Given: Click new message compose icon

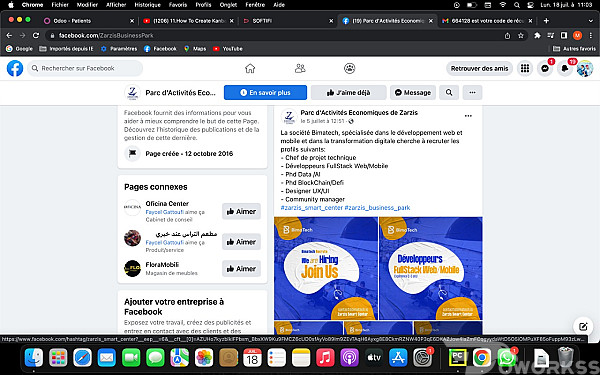Looking at the screenshot, I should pos(583,326).
